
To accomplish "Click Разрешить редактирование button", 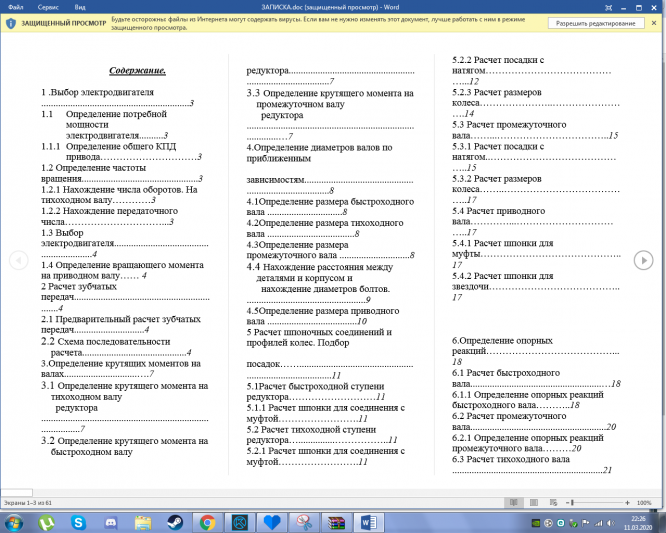I will tap(595, 23).
